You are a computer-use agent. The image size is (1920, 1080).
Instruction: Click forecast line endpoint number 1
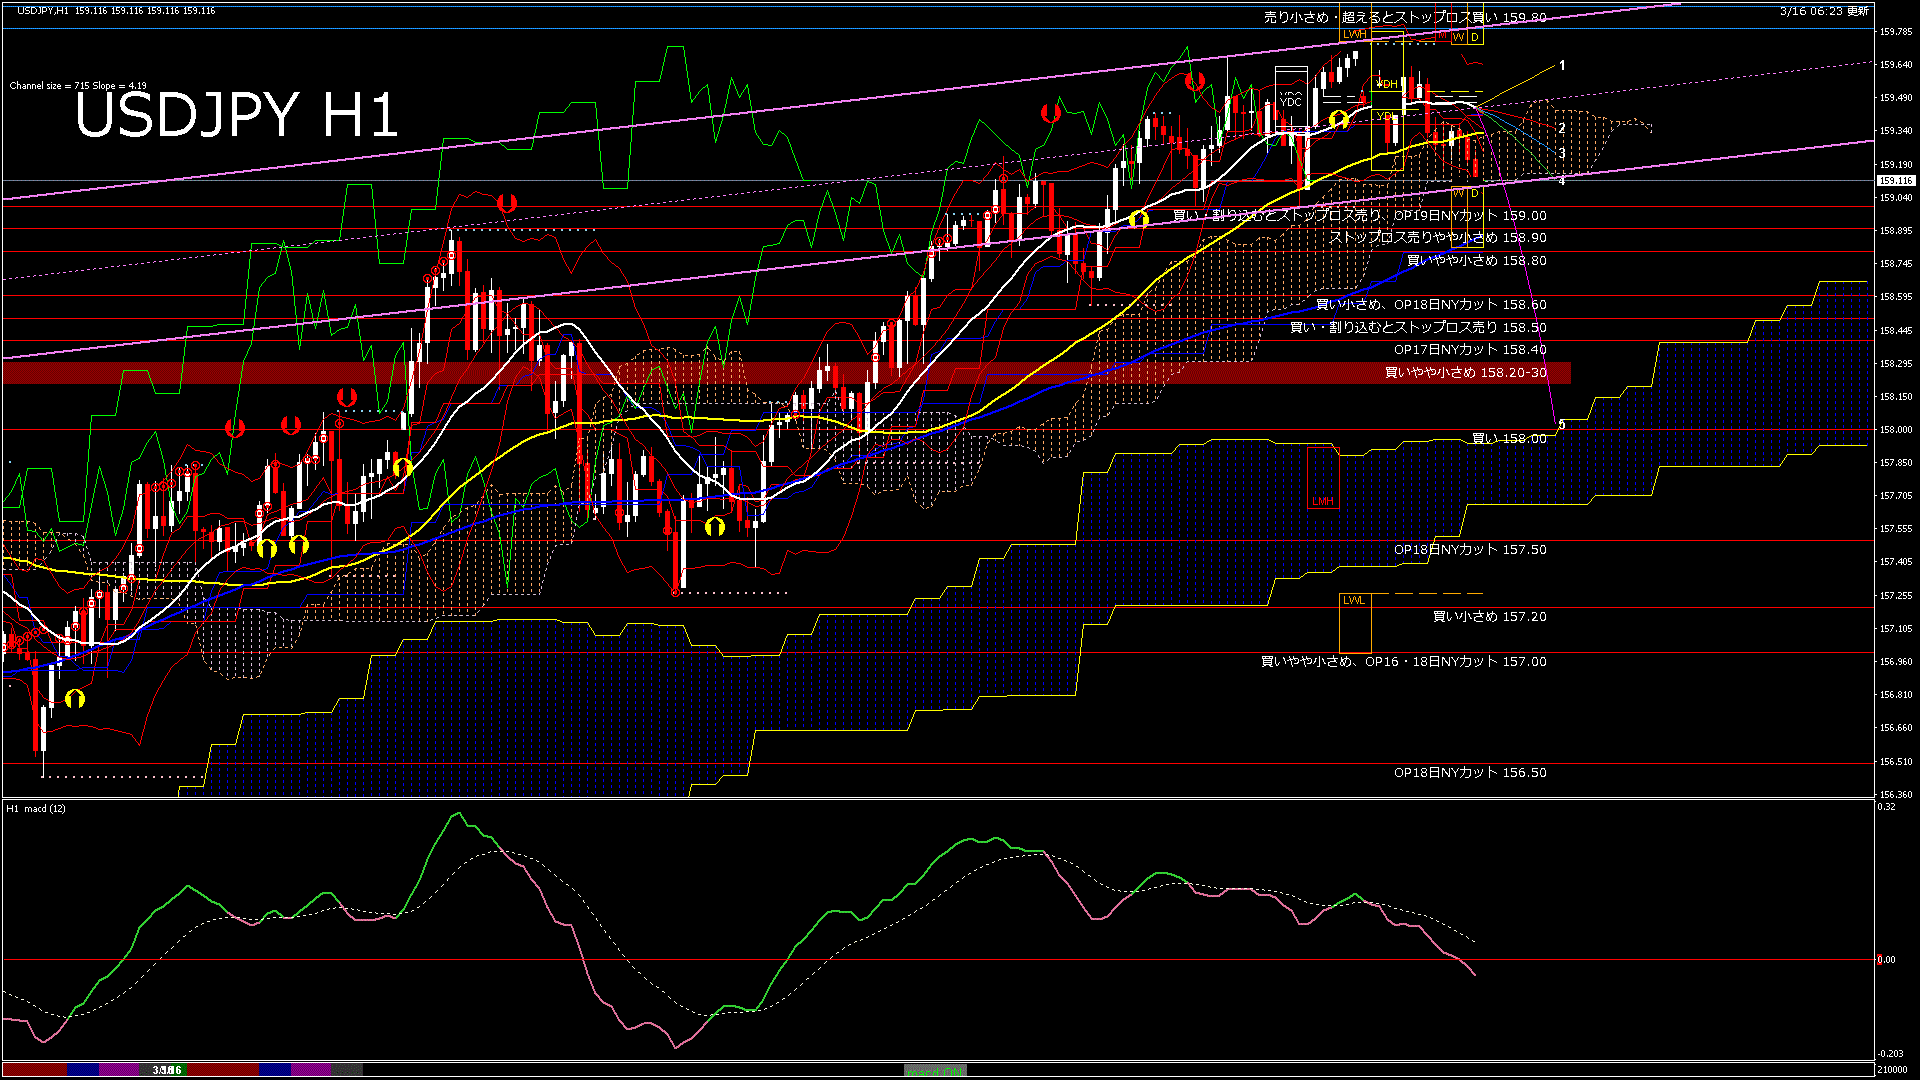1562,65
